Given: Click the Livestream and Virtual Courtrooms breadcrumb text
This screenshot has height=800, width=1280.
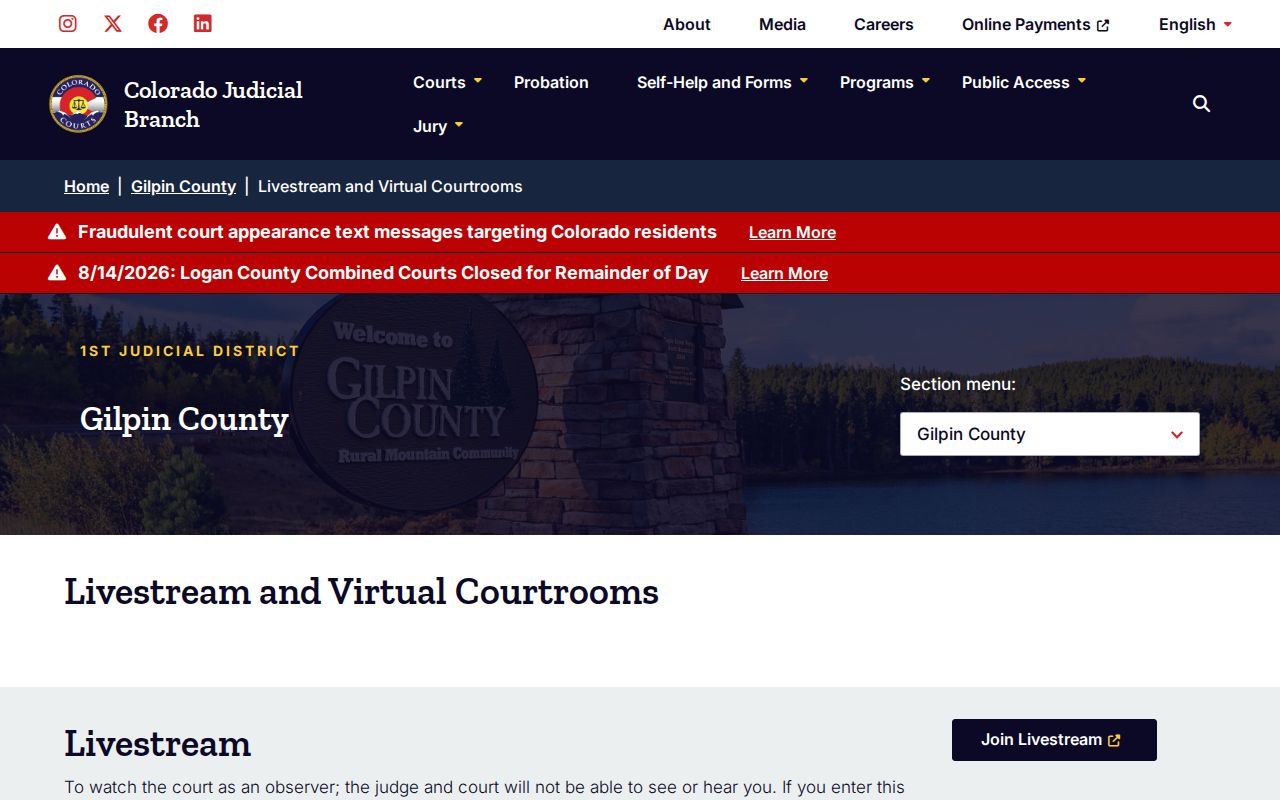Looking at the screenshot, I should tap(390, 186).
